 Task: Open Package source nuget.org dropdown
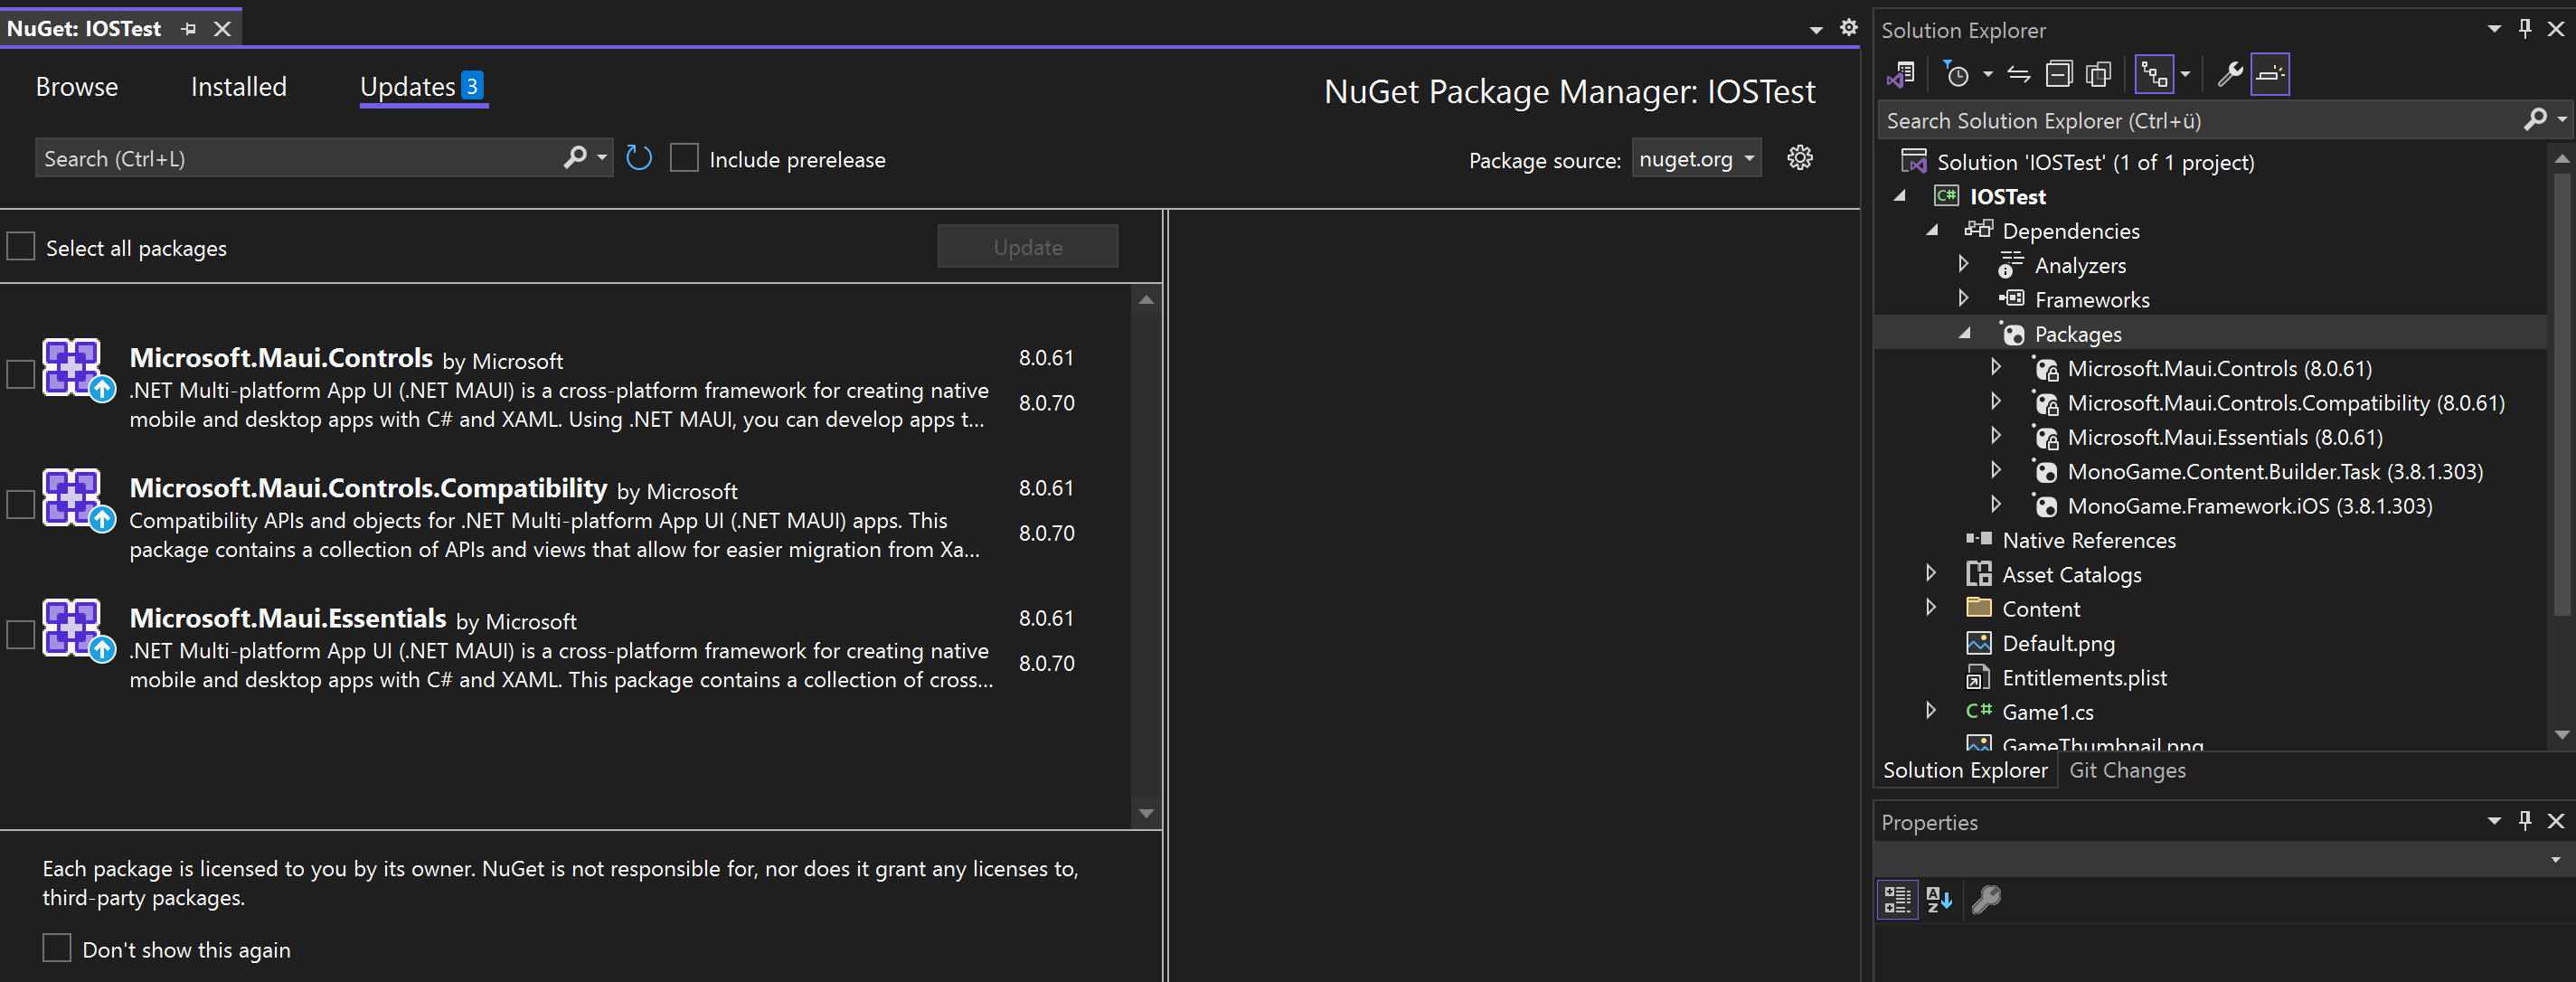click(x=1696, y=158)
